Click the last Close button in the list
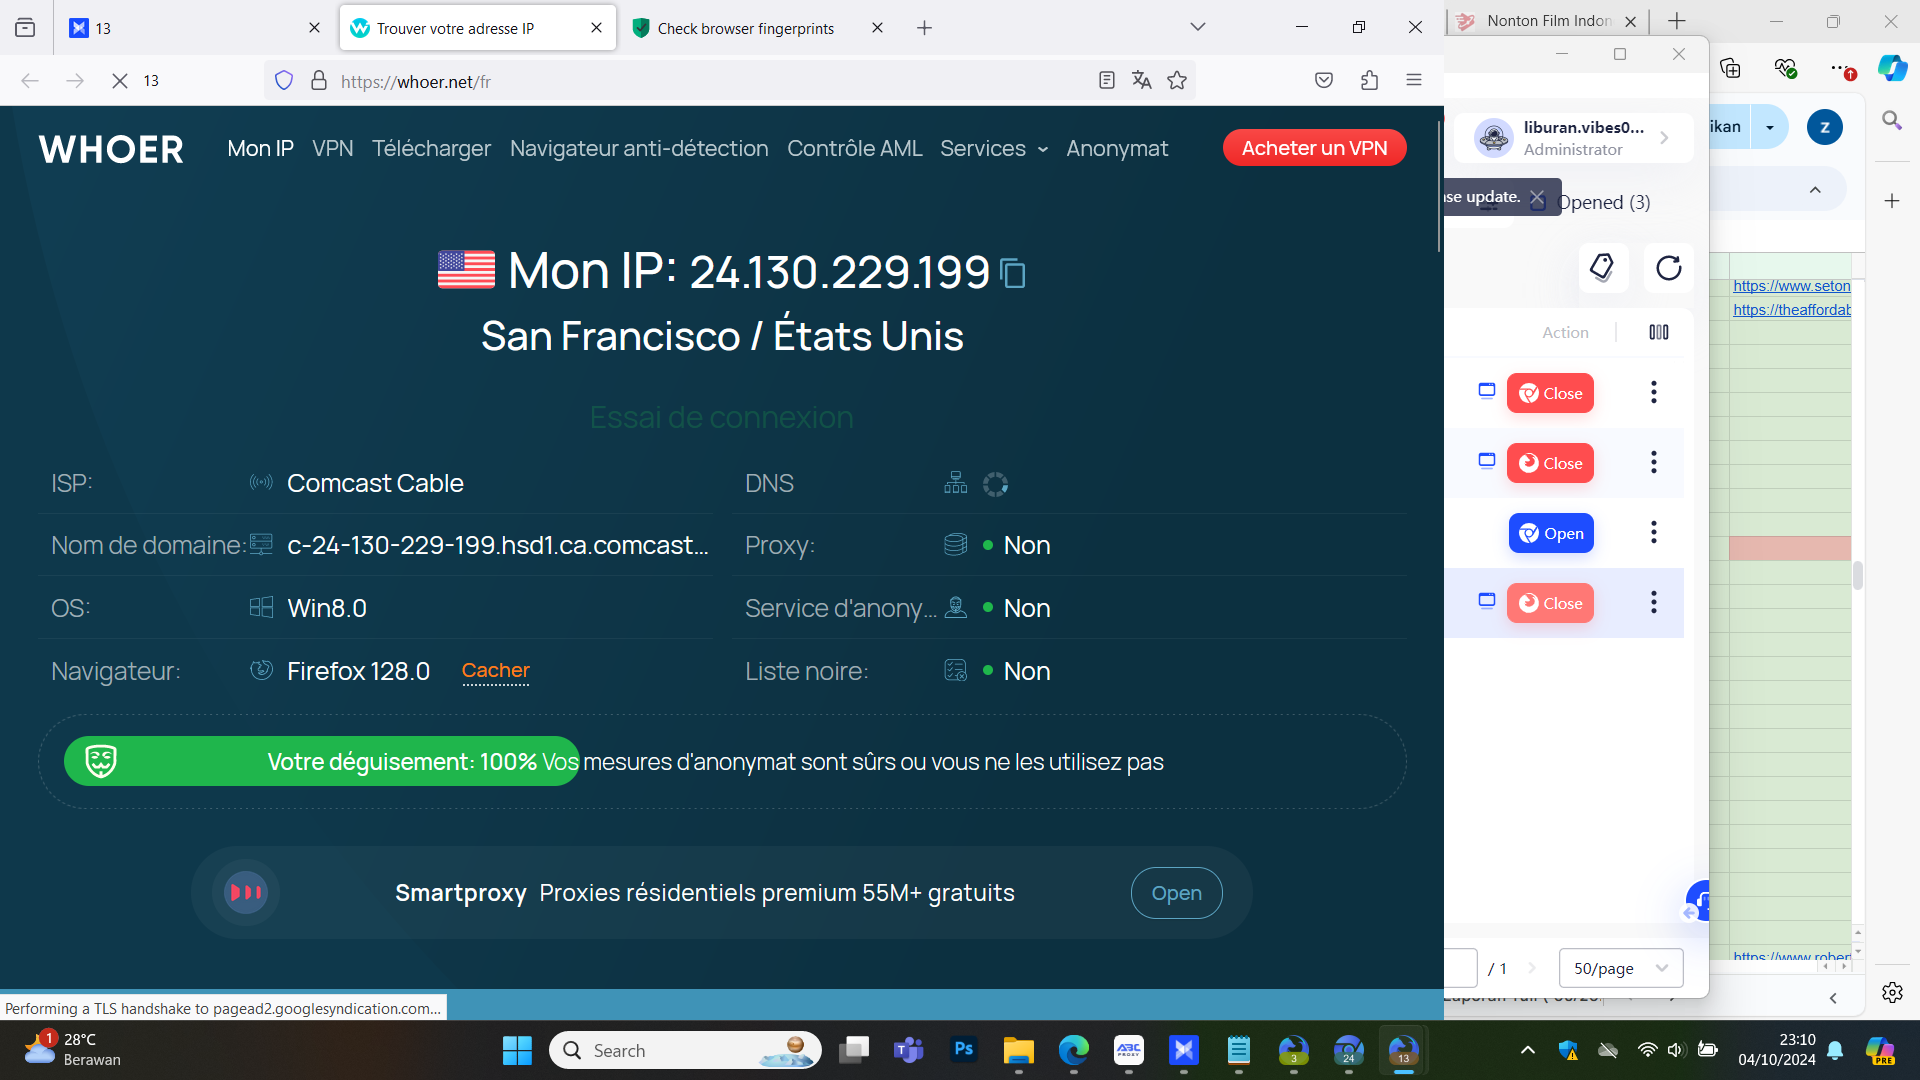 pos(1550,603)
